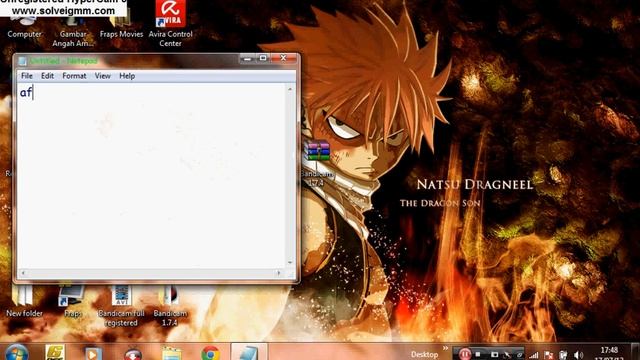Click the yellow number-6 taskbar icon
Screen dimensions: 640x360
[x=55, y=353]
